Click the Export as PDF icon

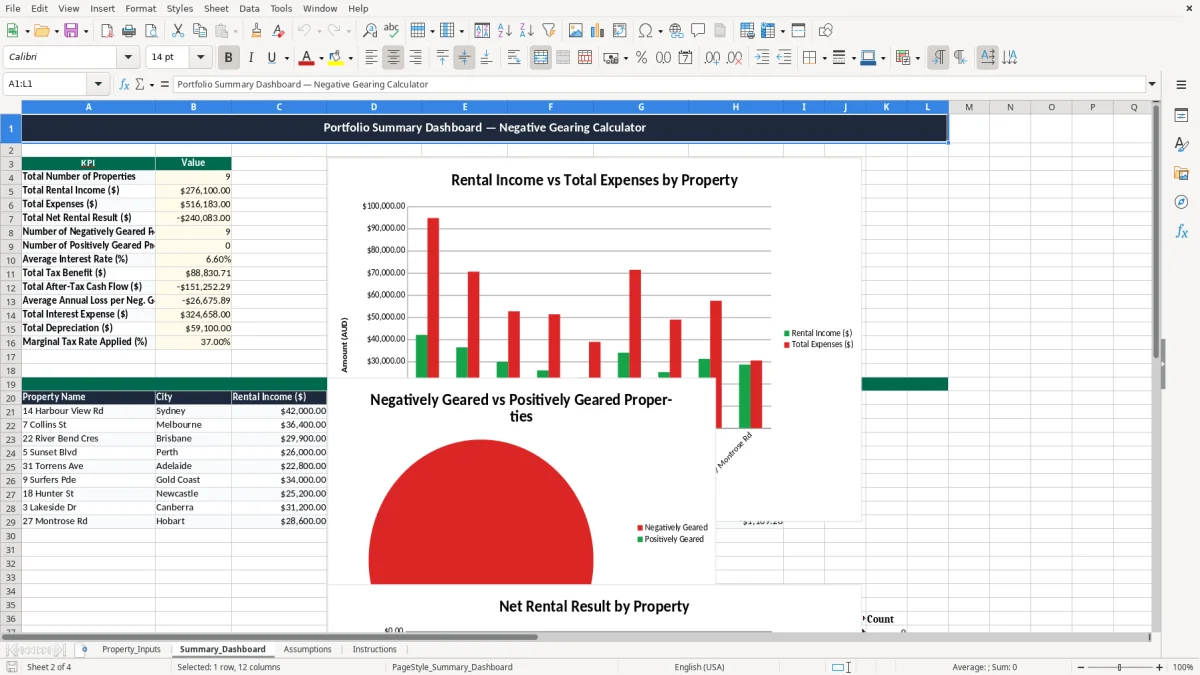coord(107,31)
